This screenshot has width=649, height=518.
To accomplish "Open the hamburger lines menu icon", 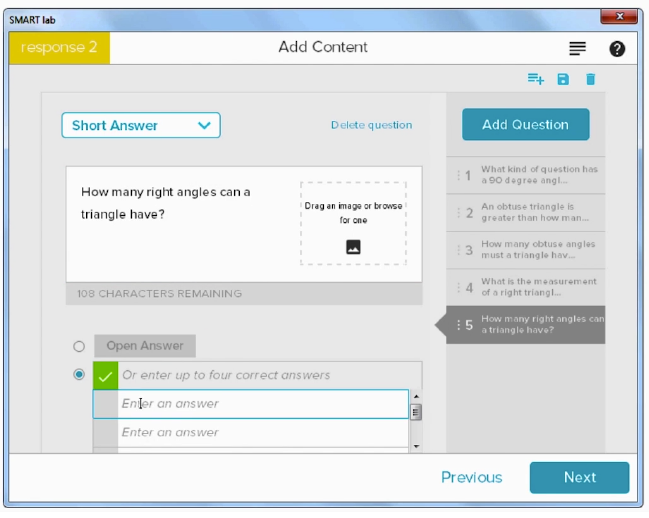I will (x=577, y=48).
